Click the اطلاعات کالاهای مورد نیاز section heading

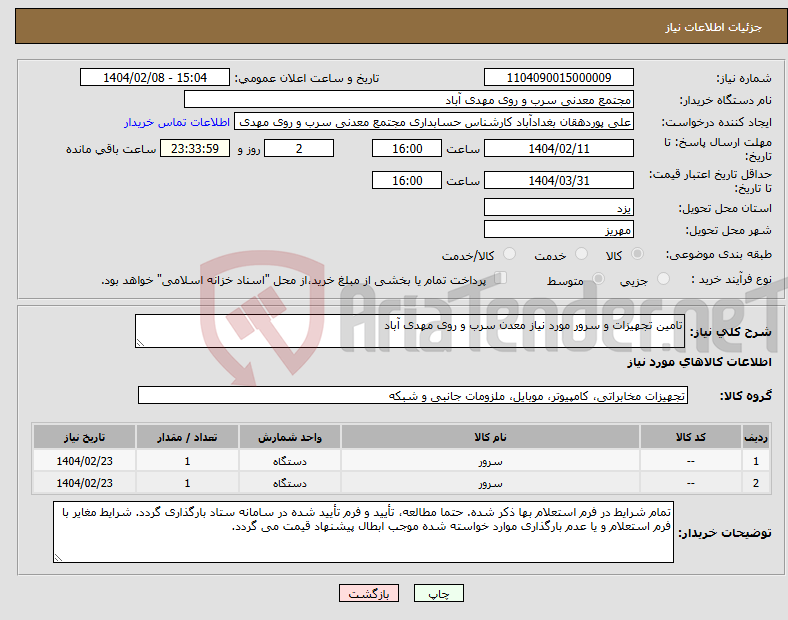click(x=699, y=362)
